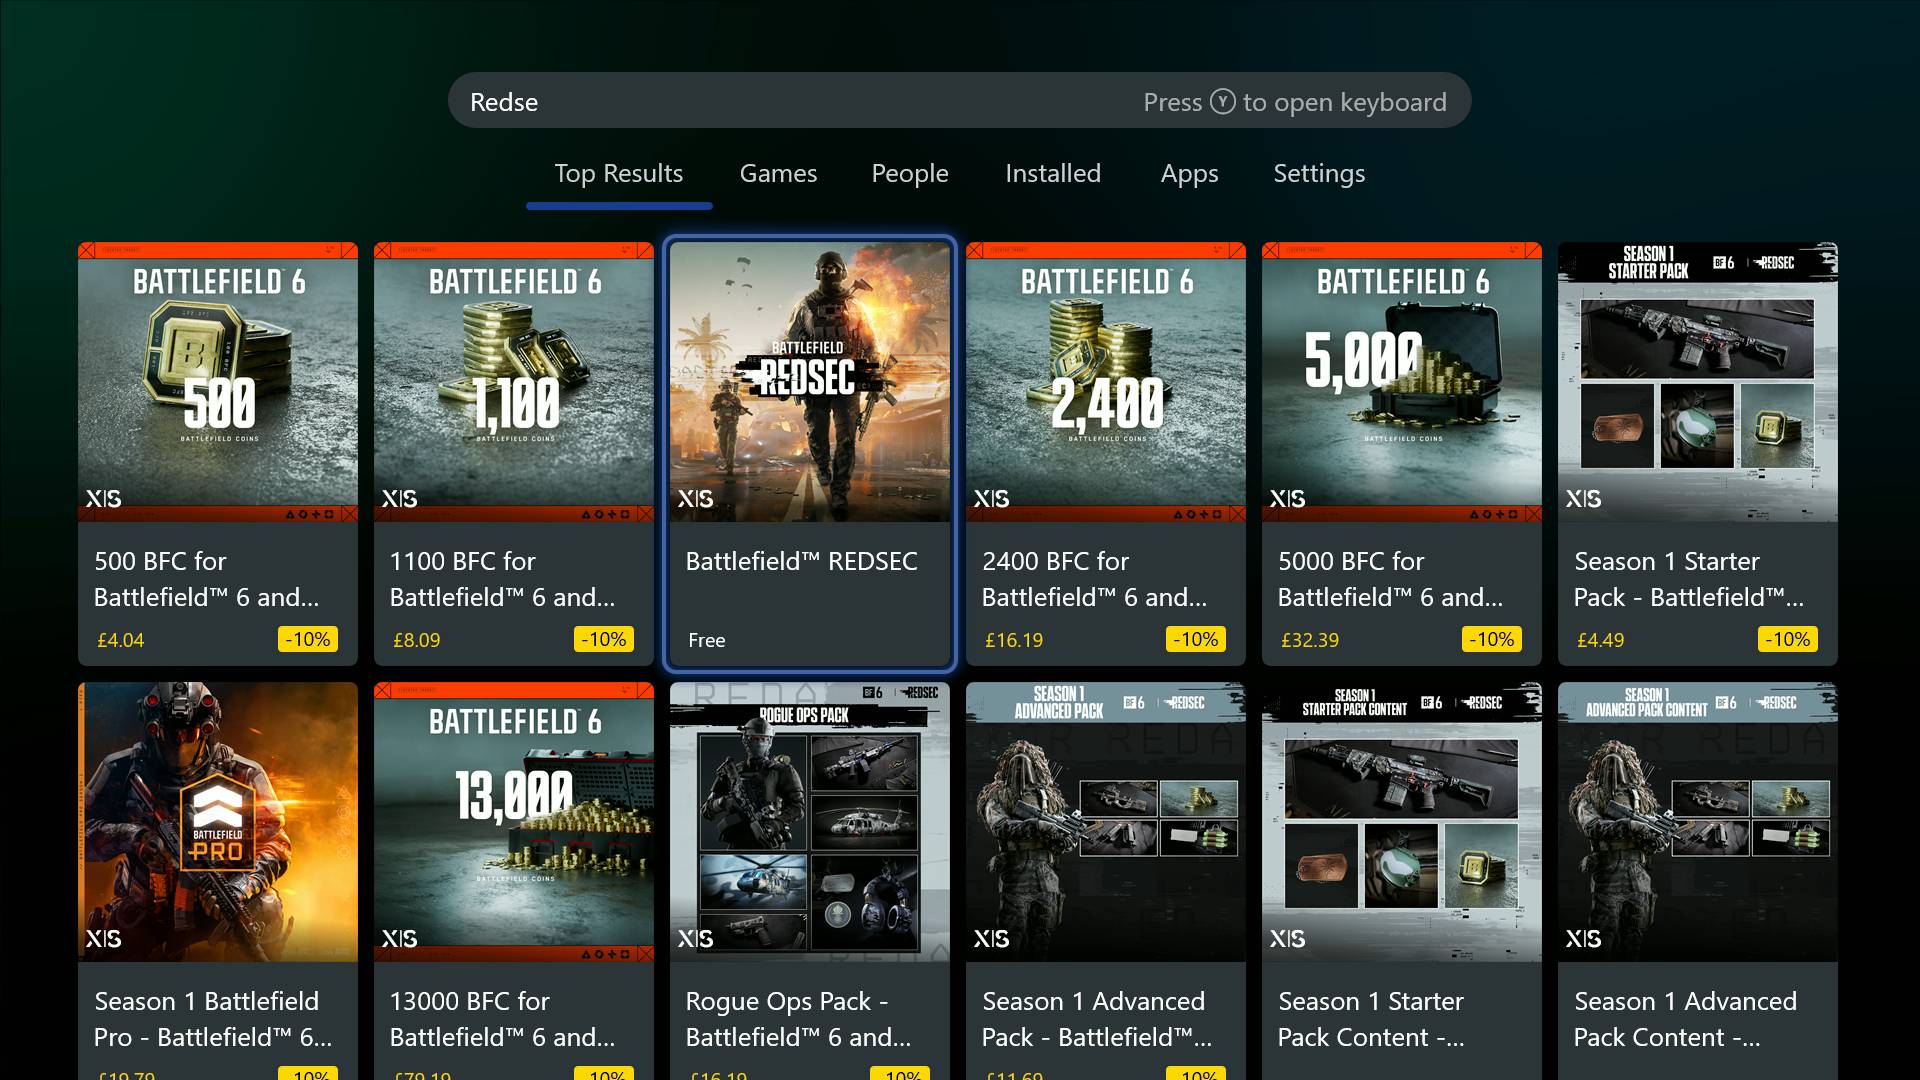Open Season 1 Starter Pack at £4.49
Viewport: 1920px width, 1080px height.
(x=1697, y=453)
